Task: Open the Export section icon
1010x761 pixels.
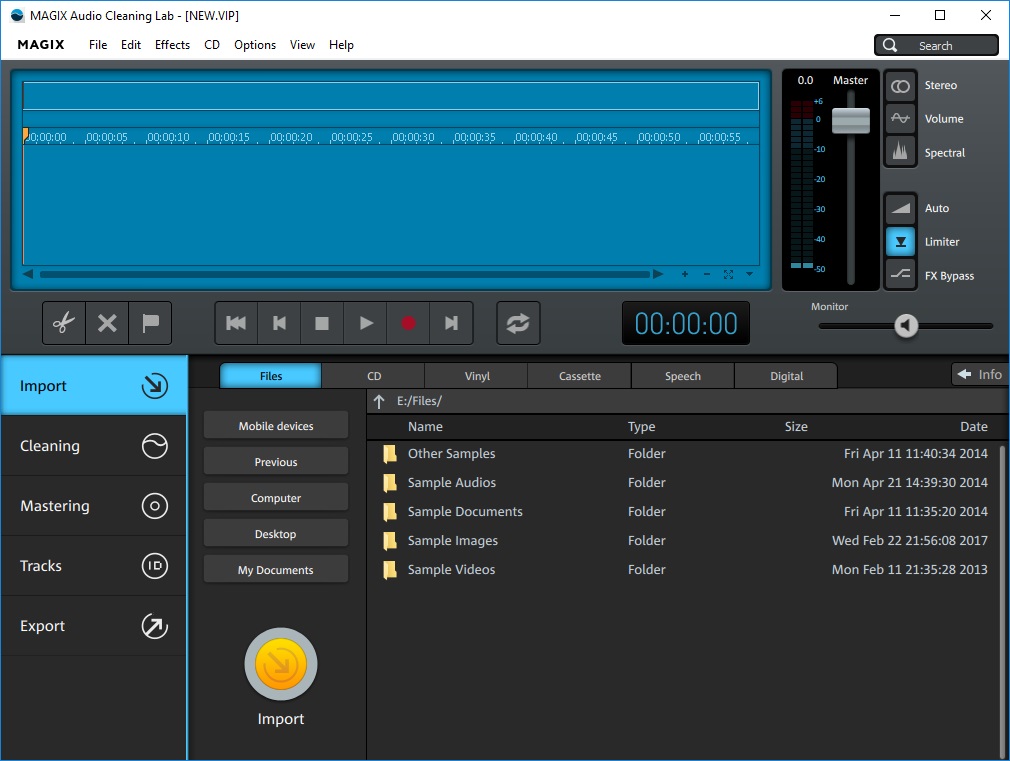Action: point(155,625)
